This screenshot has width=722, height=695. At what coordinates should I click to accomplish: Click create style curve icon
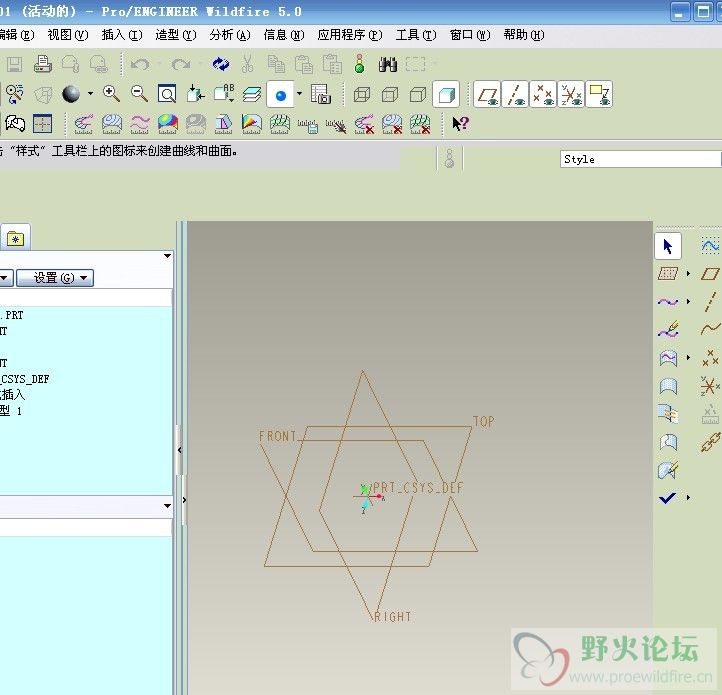point(668,302)
